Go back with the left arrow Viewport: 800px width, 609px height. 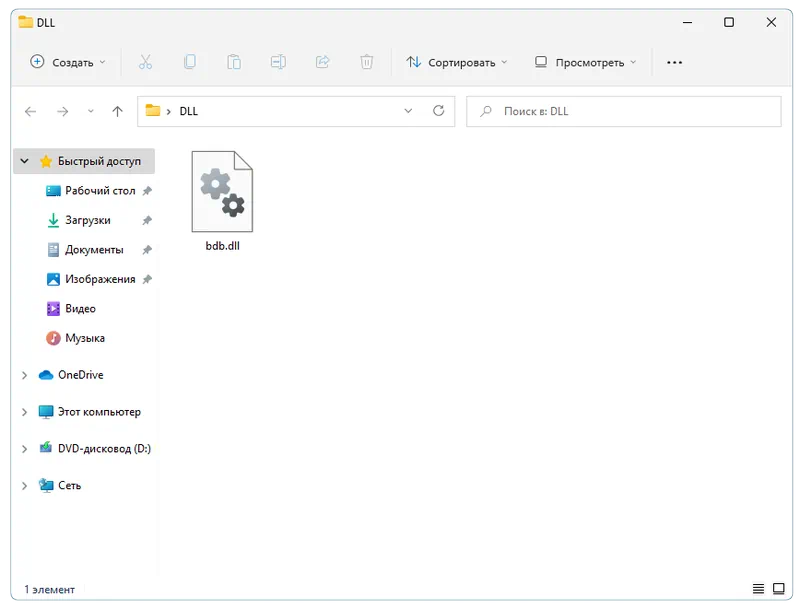pyautogui.click(x=31, y=111)
